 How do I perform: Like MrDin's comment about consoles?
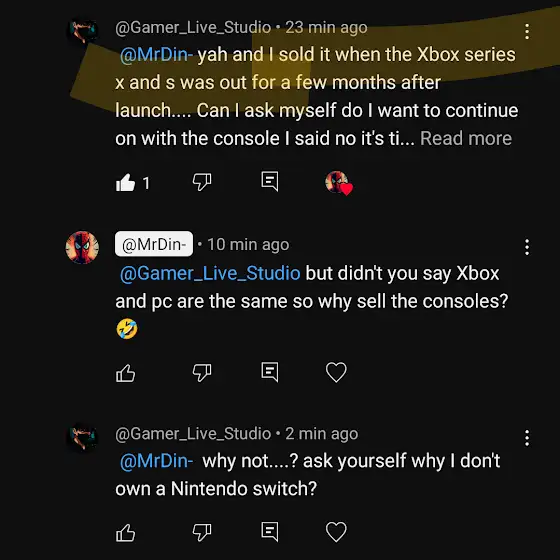click(x=125, y=373)
